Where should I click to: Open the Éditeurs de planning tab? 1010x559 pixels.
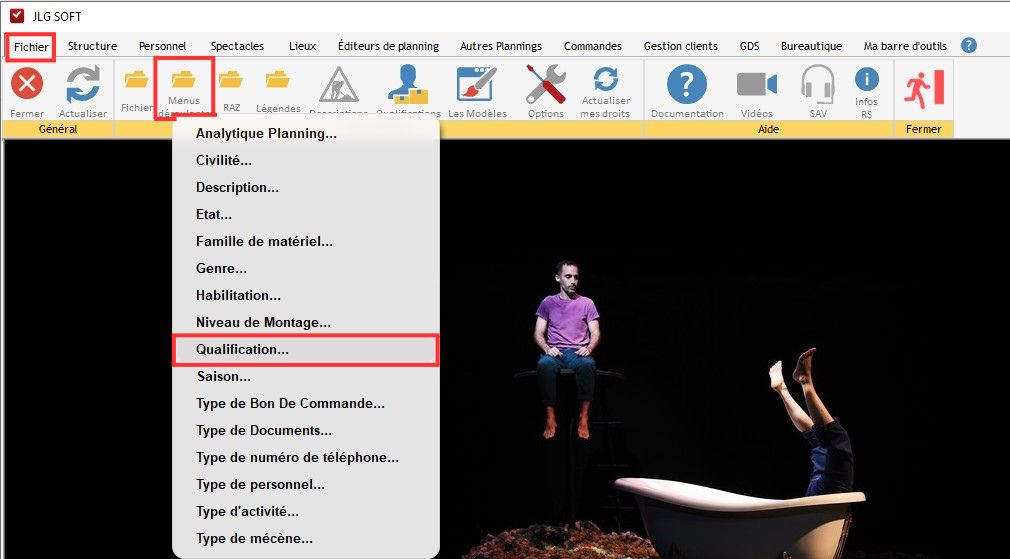click(x=388, y=46)
